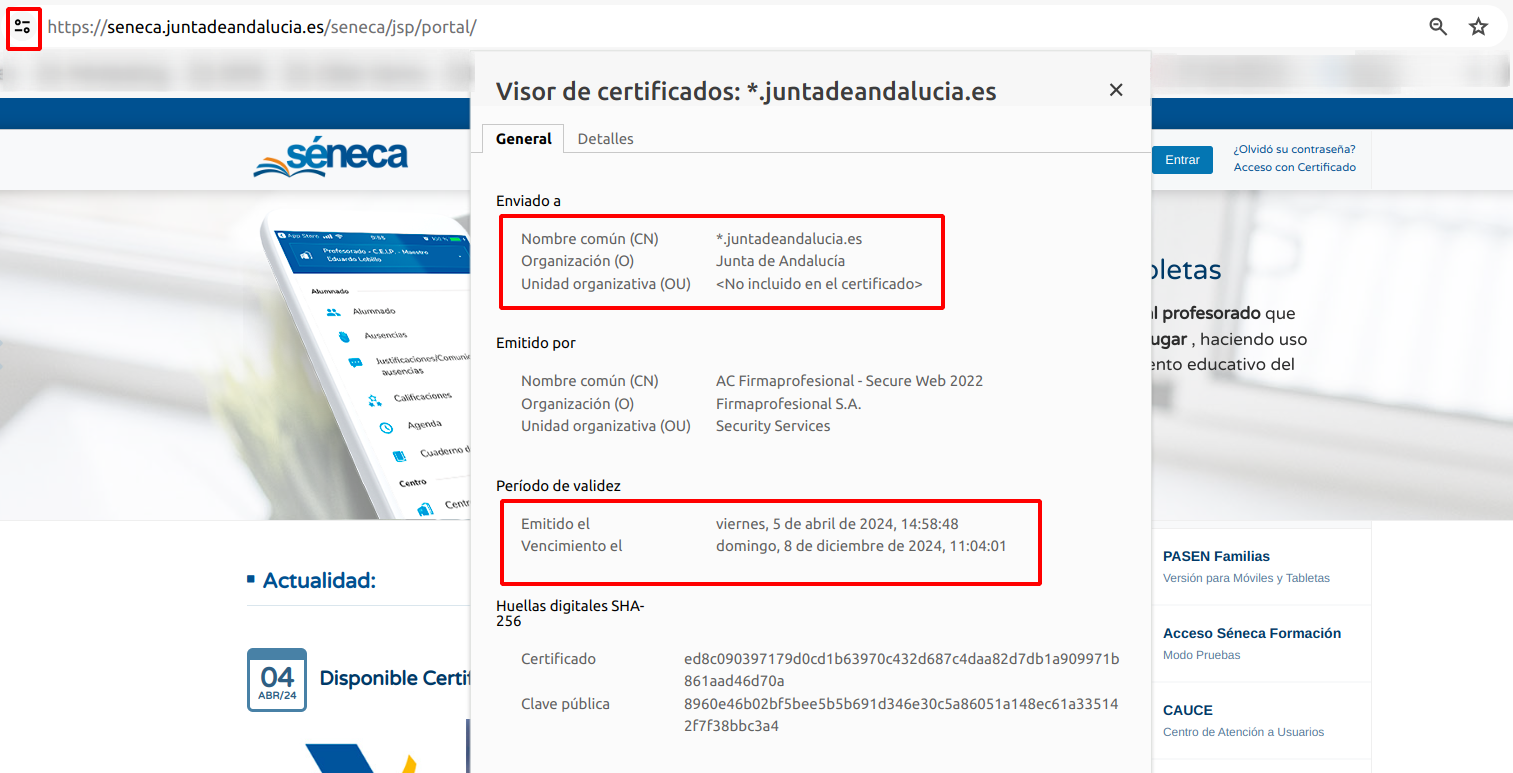The width and height of the screenshot is (1513, 773).
Task: Click the Firmaprofesional S.A. organization value
Action: [x=788, y=404]
